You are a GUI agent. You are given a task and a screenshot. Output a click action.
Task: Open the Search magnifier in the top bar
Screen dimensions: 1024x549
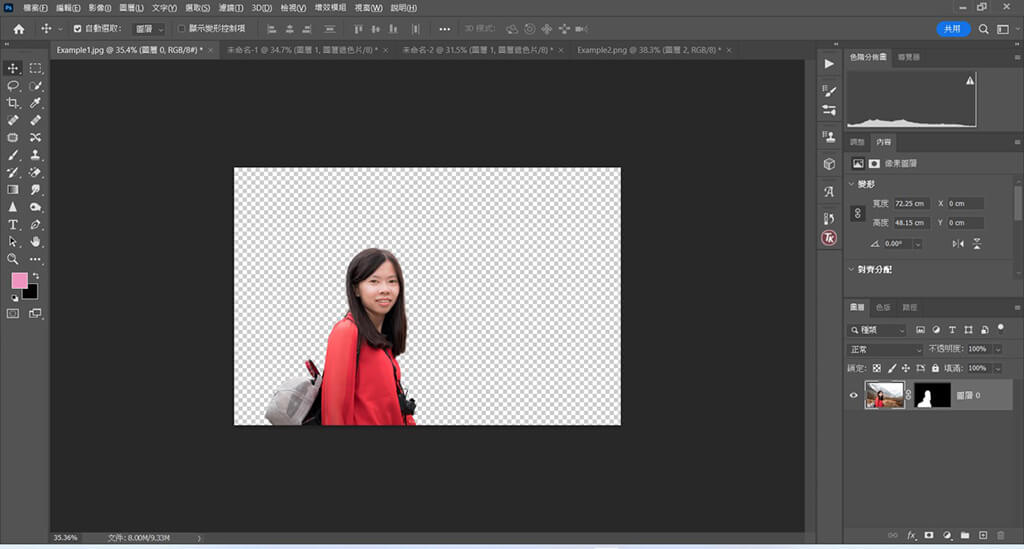(984, 29)
